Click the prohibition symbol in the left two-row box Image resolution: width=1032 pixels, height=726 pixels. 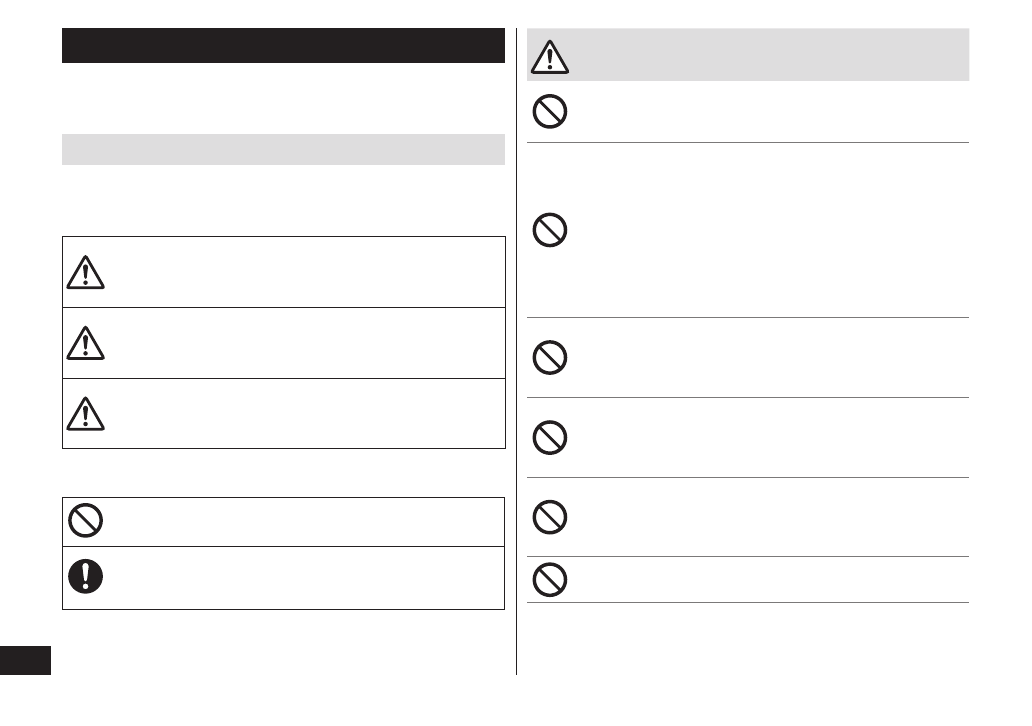(85, 522)
